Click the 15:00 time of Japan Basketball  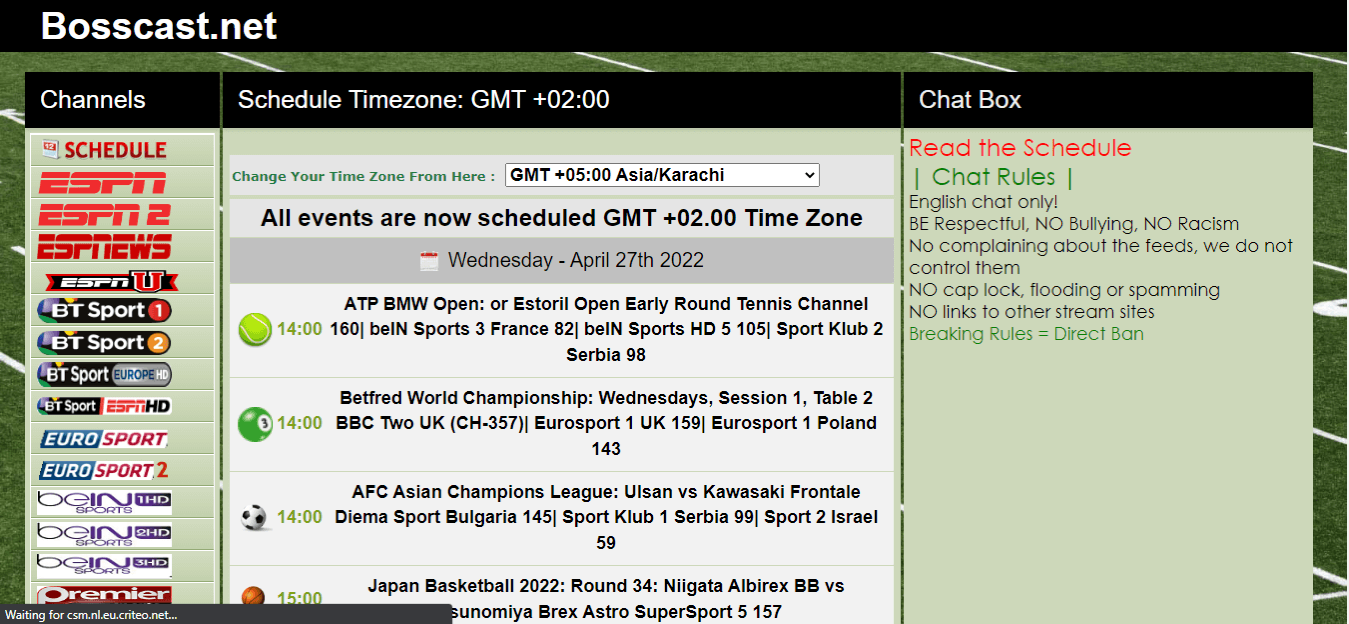point(299,598)
